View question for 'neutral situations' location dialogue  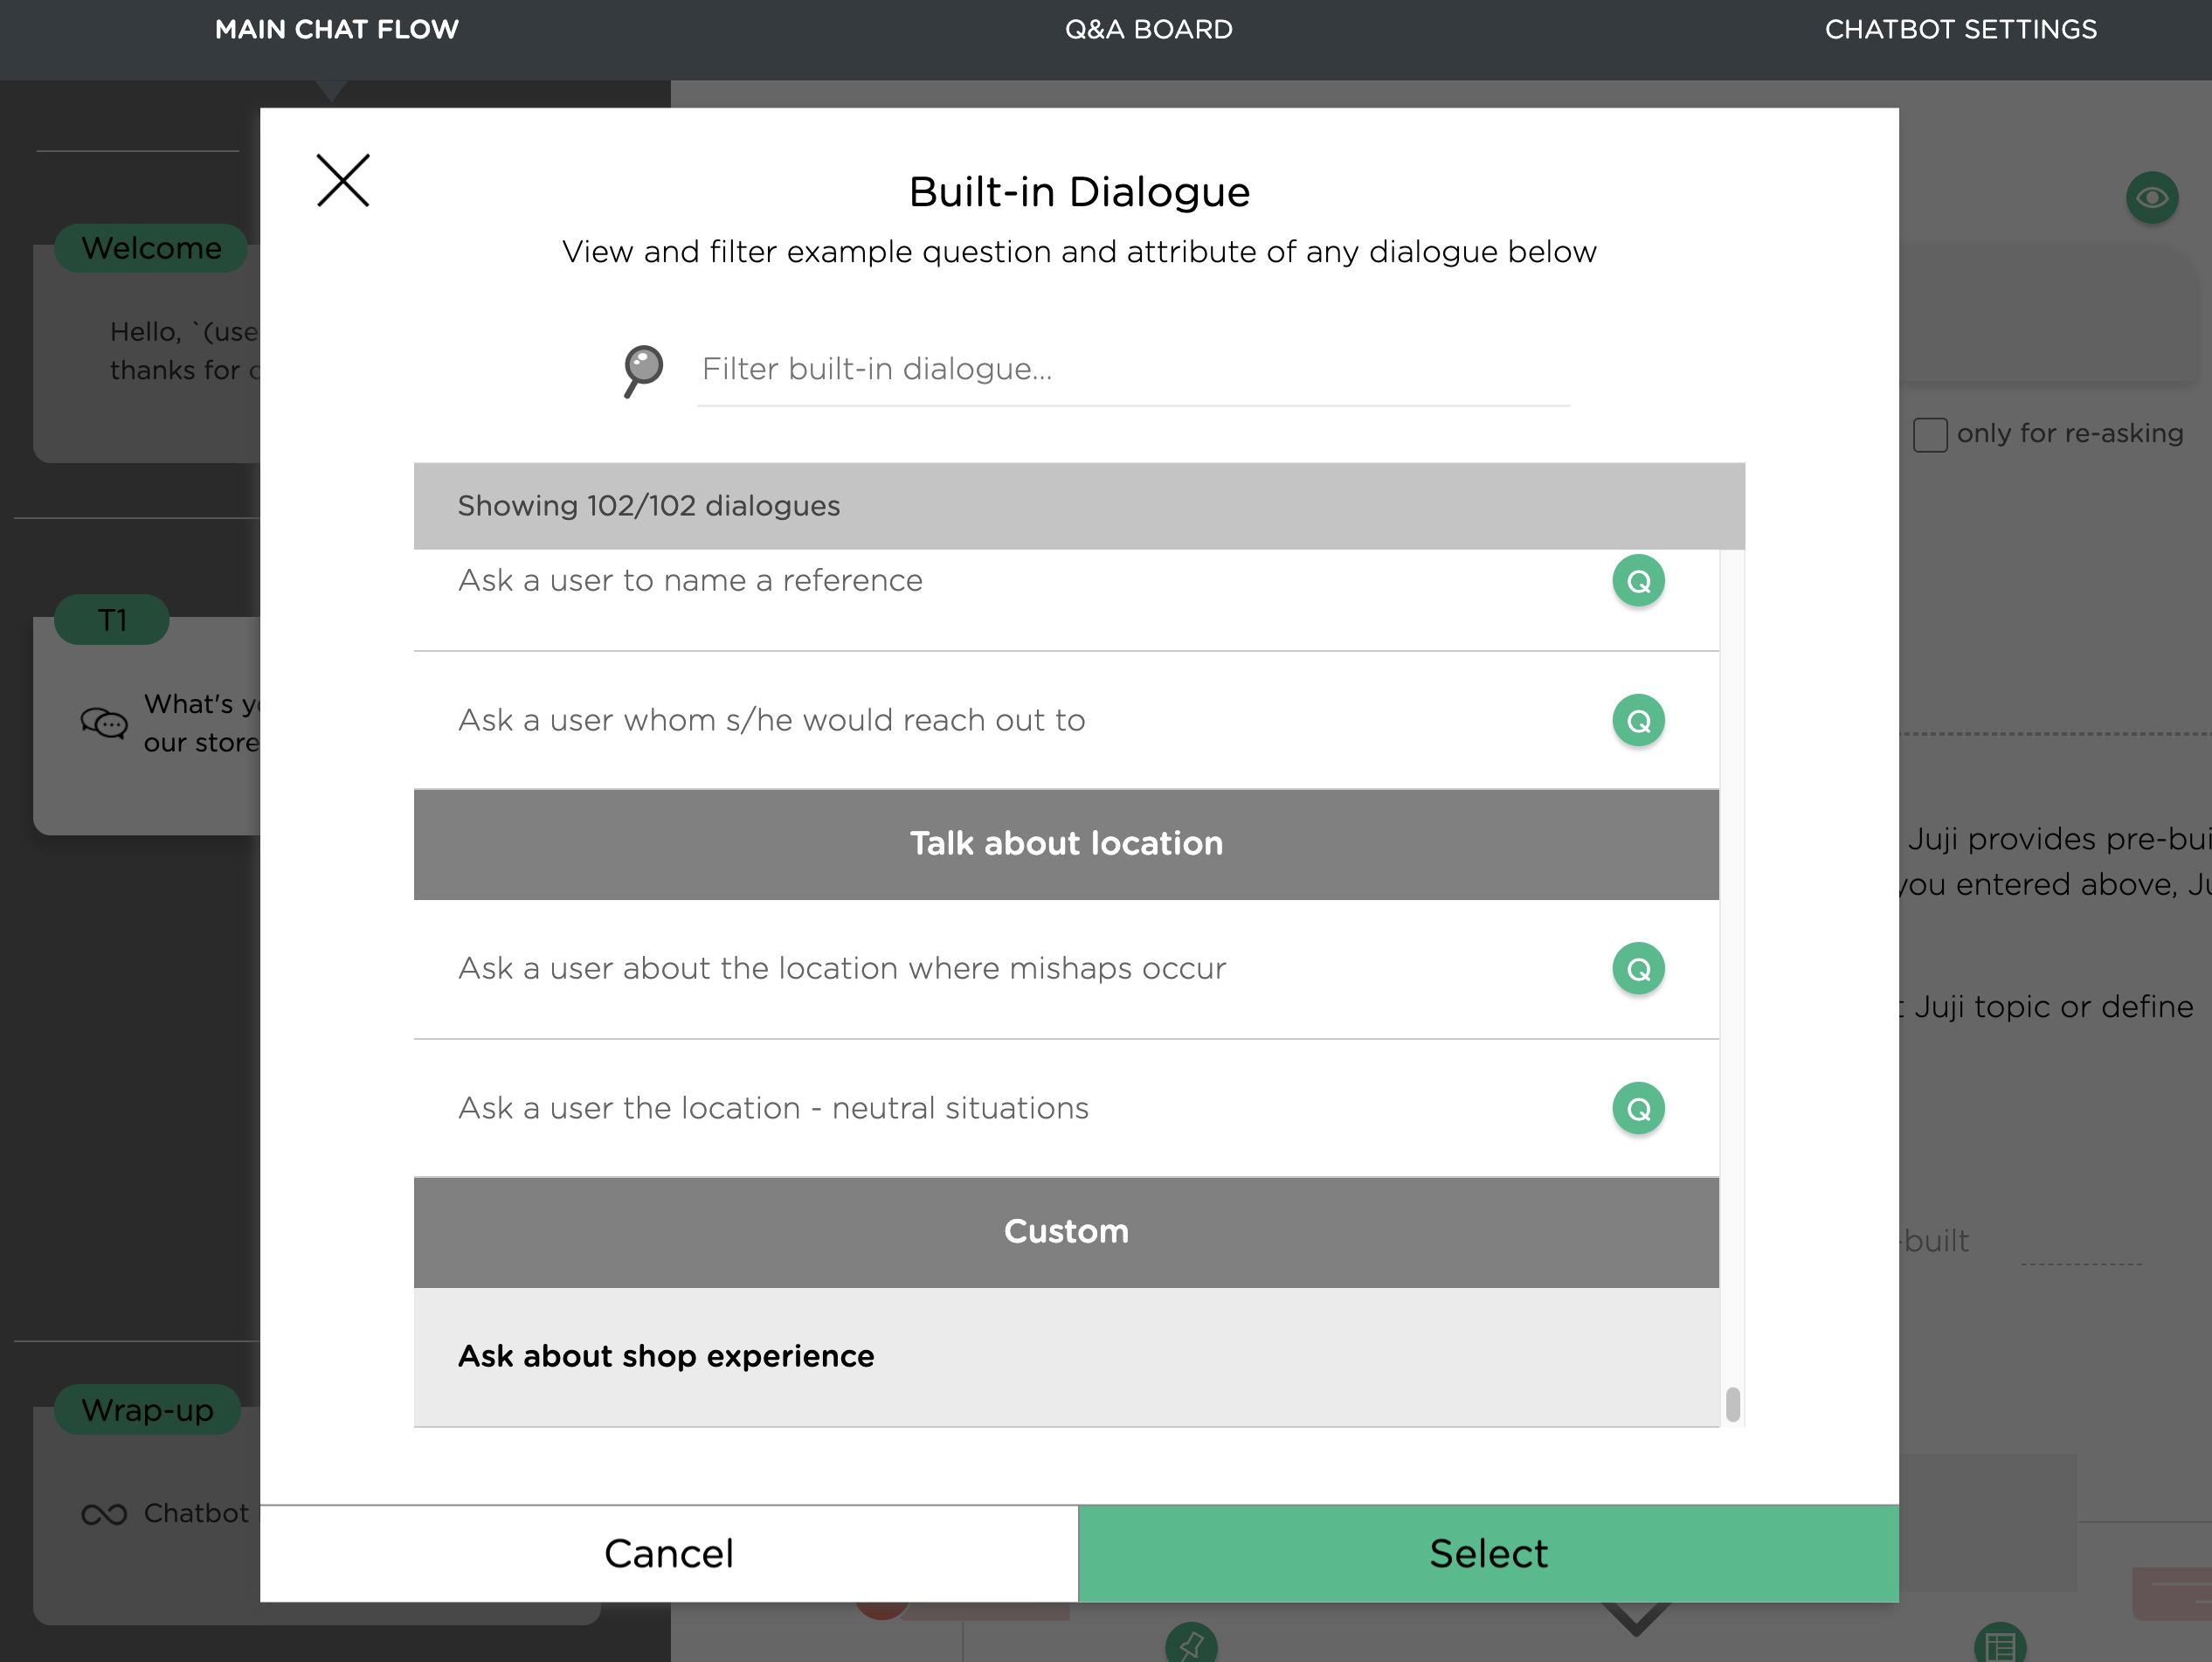click(x=1638, y=1109)
